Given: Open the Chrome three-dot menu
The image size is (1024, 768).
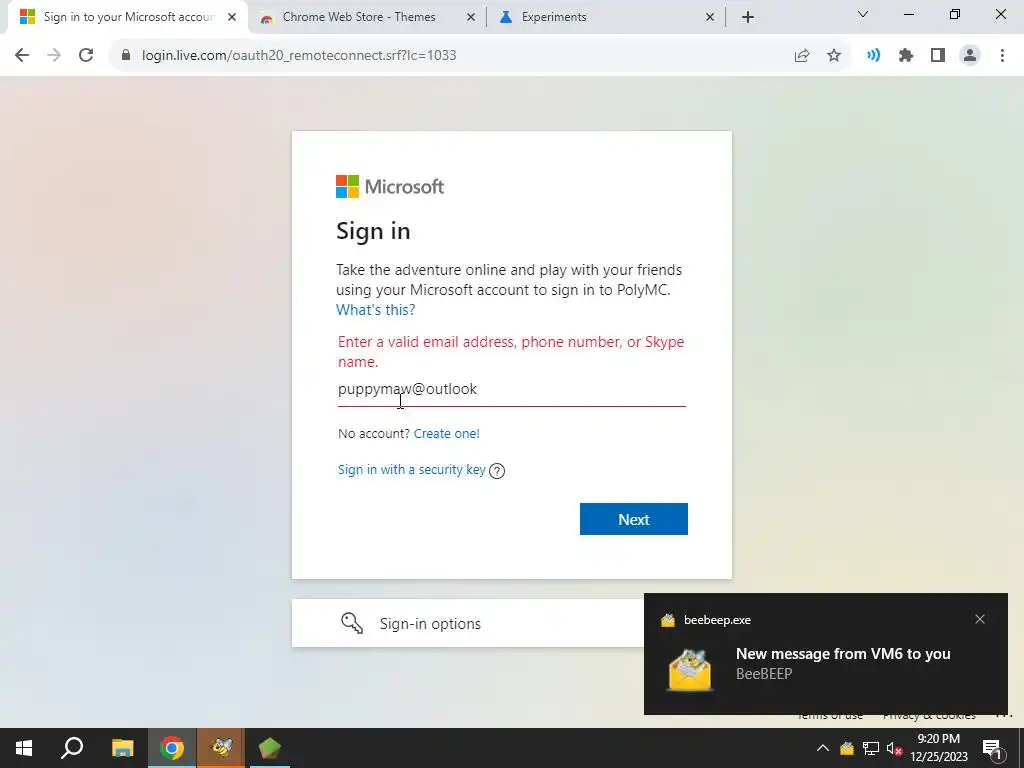Looking at the screenshot, I should tap(1002, 56).
